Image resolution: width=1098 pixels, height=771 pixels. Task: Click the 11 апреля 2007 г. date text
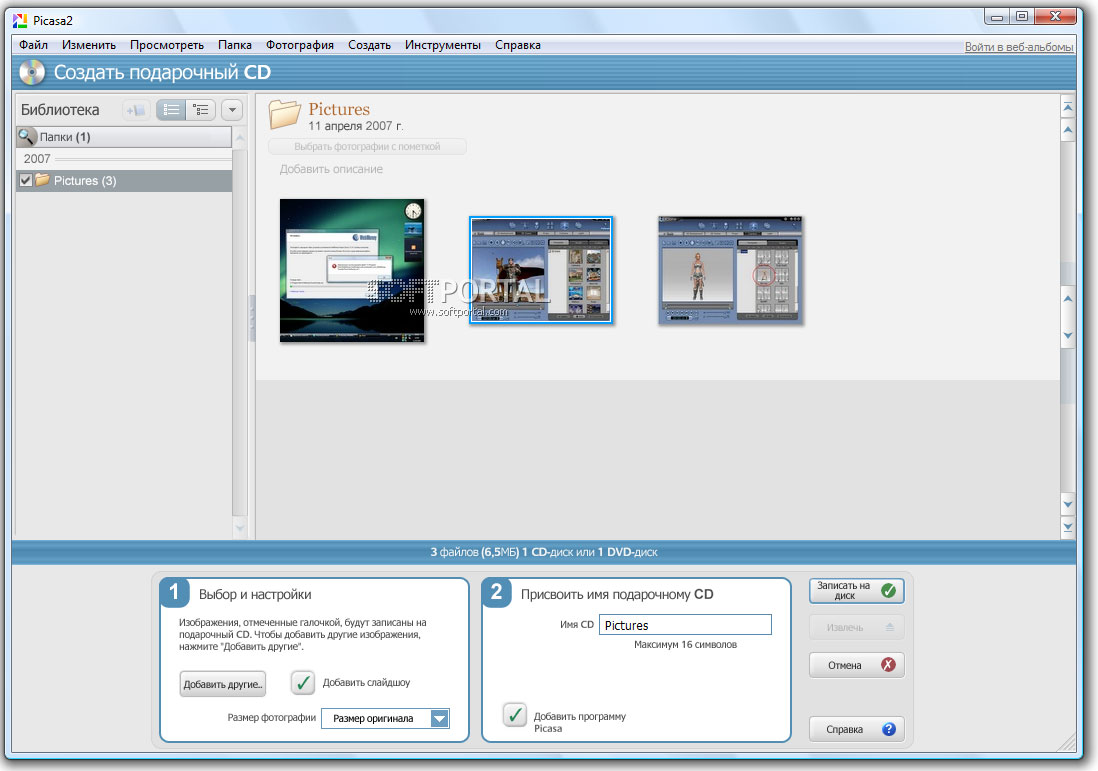tap(356, 126)
